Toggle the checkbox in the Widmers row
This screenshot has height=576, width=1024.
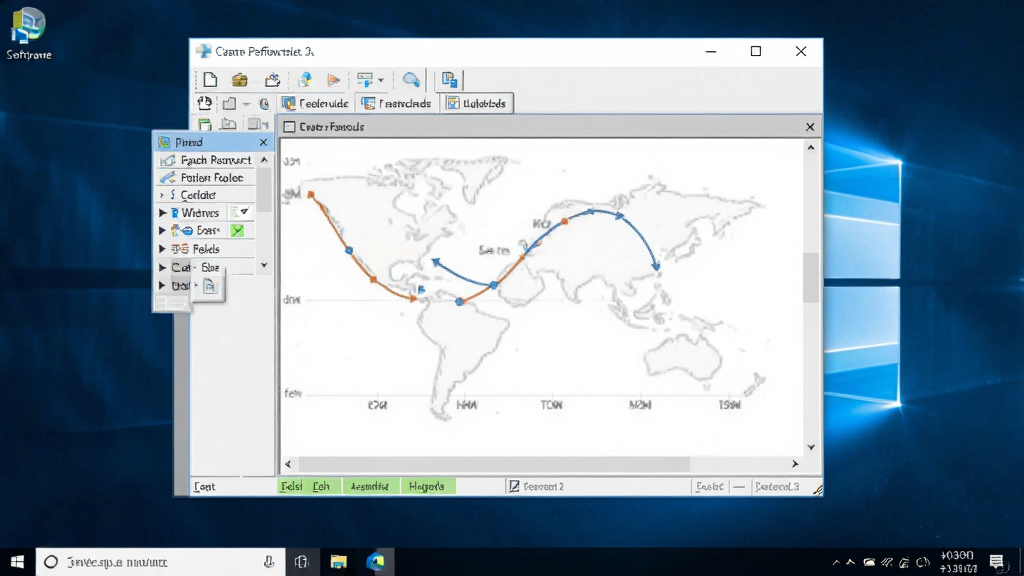point(240,212)
